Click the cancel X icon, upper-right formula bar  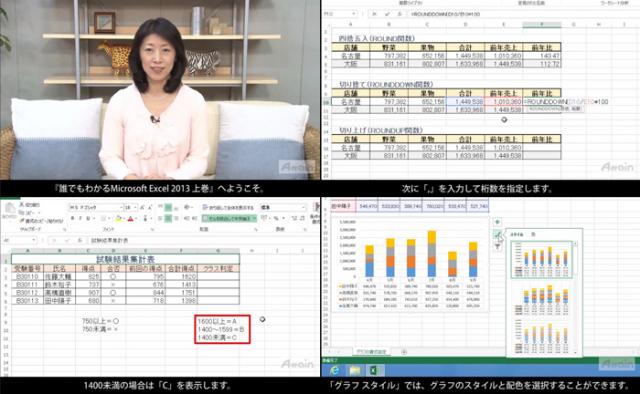pos(375,14)
